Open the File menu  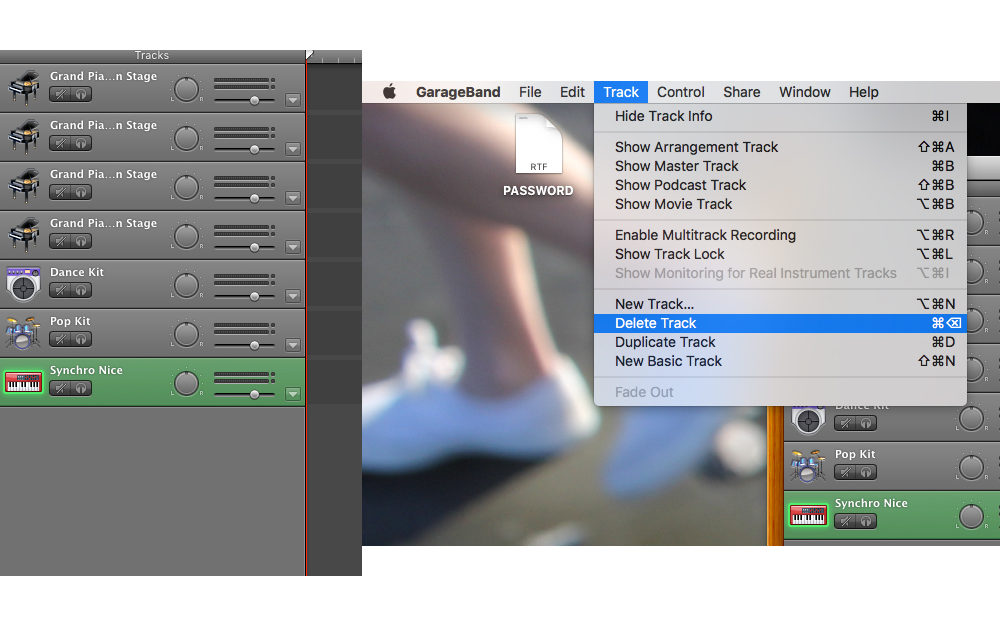[x=530, y=92]
